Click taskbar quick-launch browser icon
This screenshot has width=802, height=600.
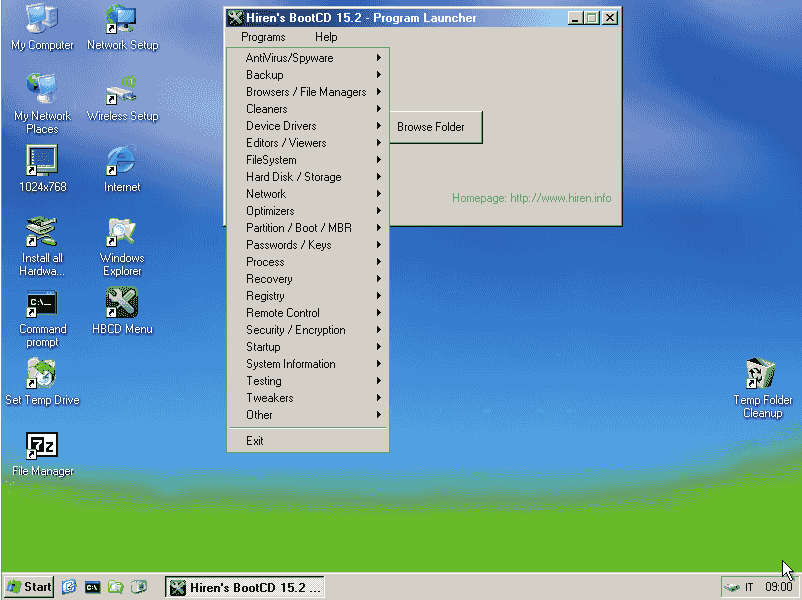coord(69,587)
